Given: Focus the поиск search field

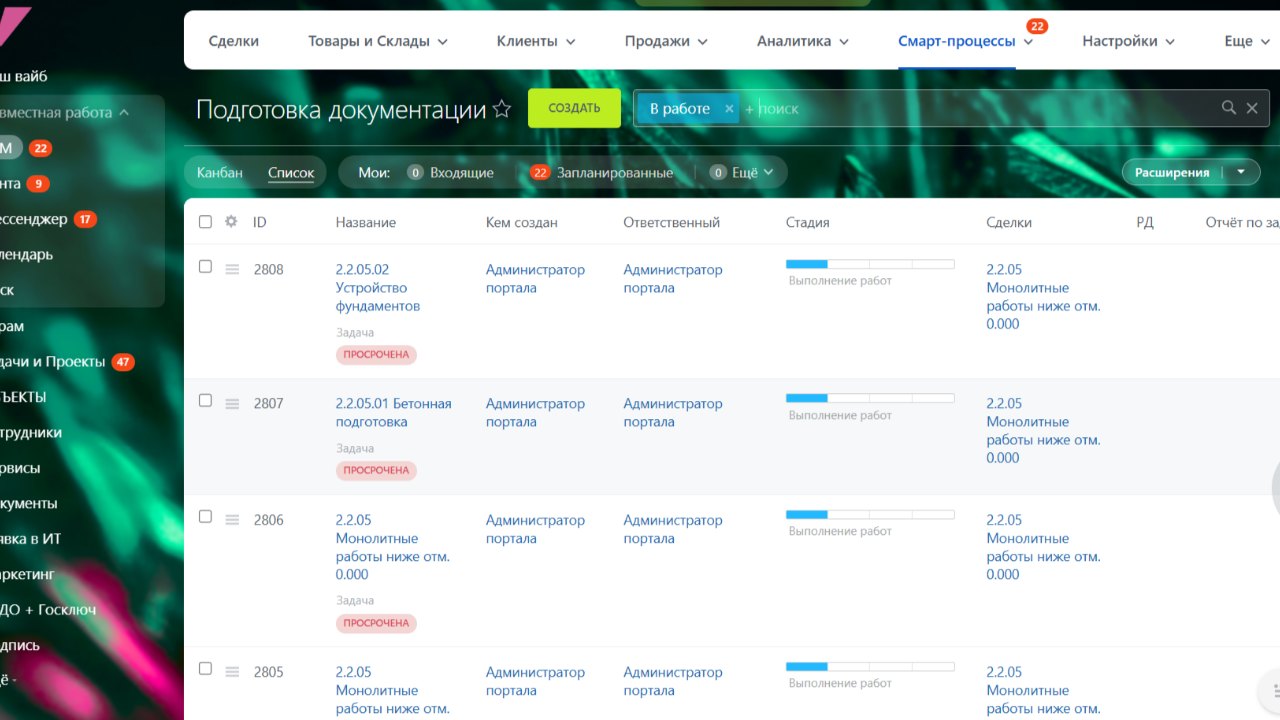Looking at the screenshot, I should [980, 108].
